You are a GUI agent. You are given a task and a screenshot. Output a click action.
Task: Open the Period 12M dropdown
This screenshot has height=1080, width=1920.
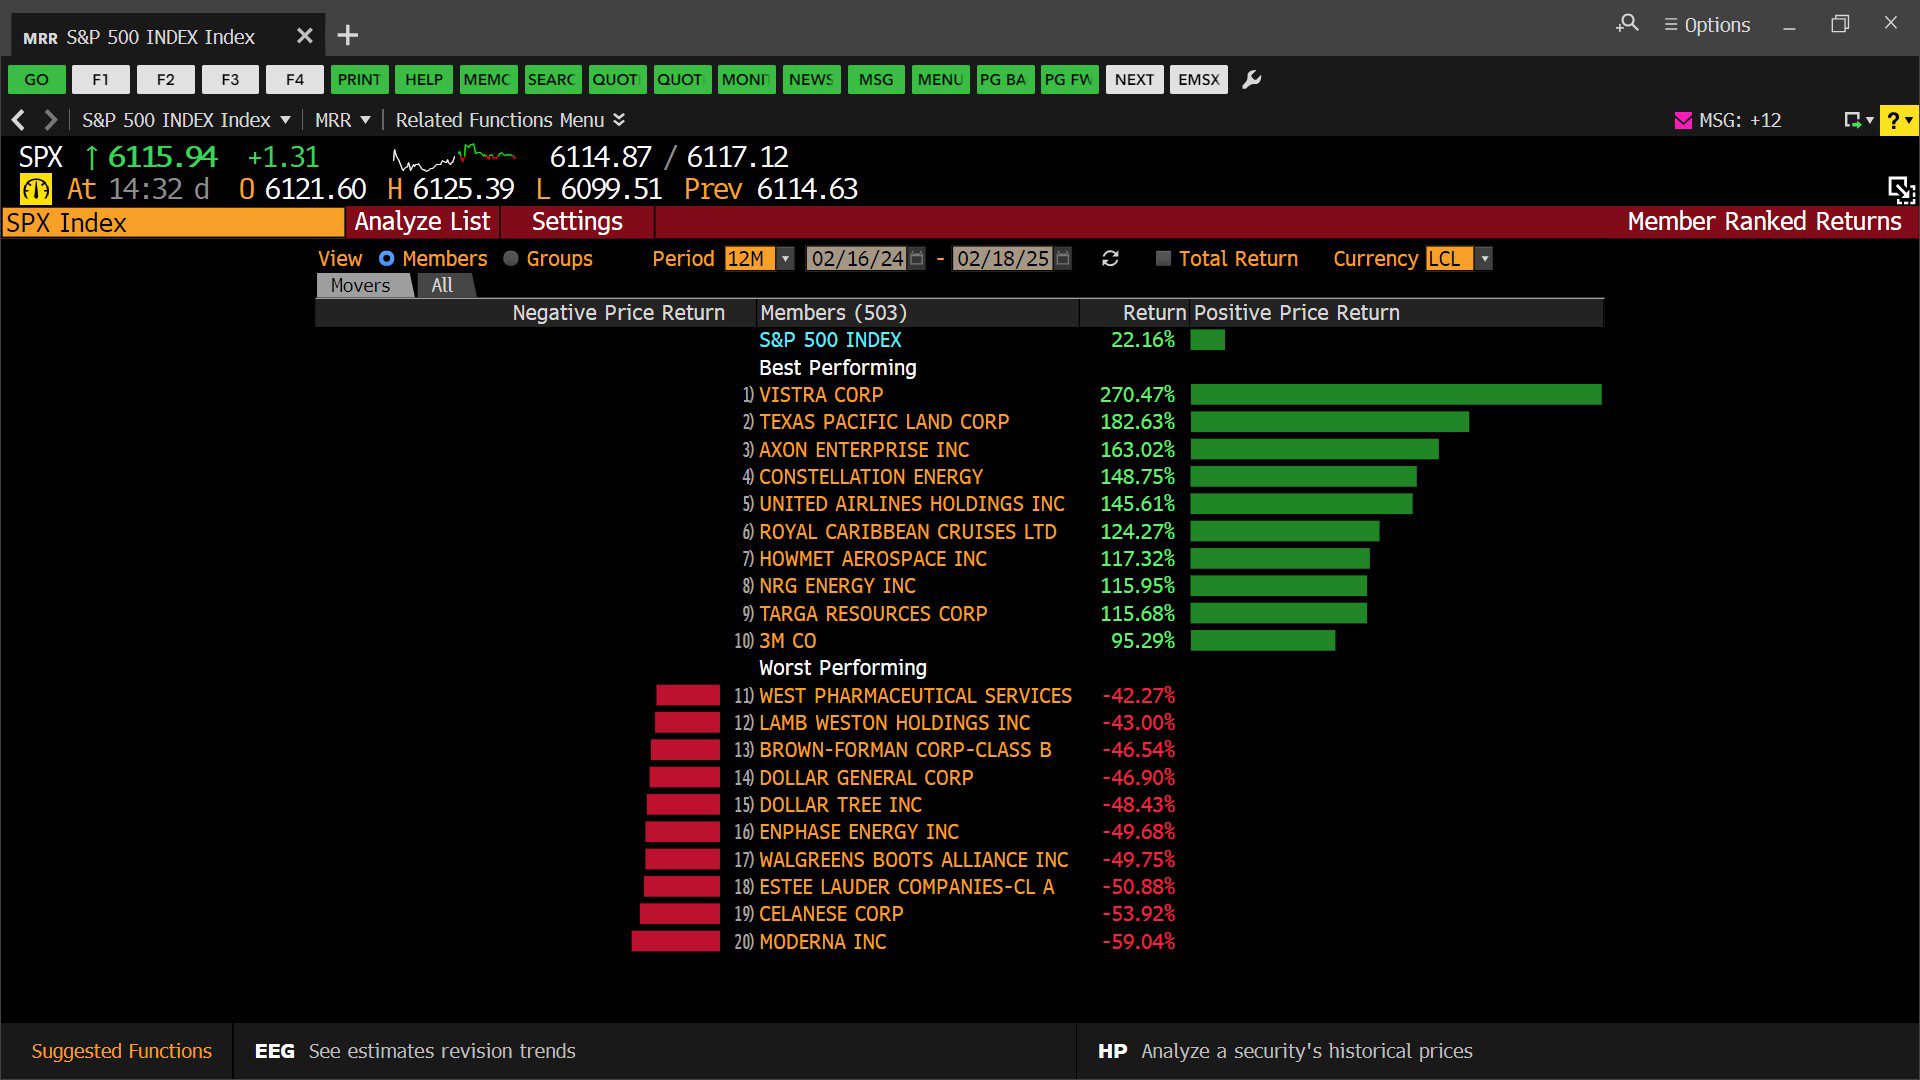786,259
